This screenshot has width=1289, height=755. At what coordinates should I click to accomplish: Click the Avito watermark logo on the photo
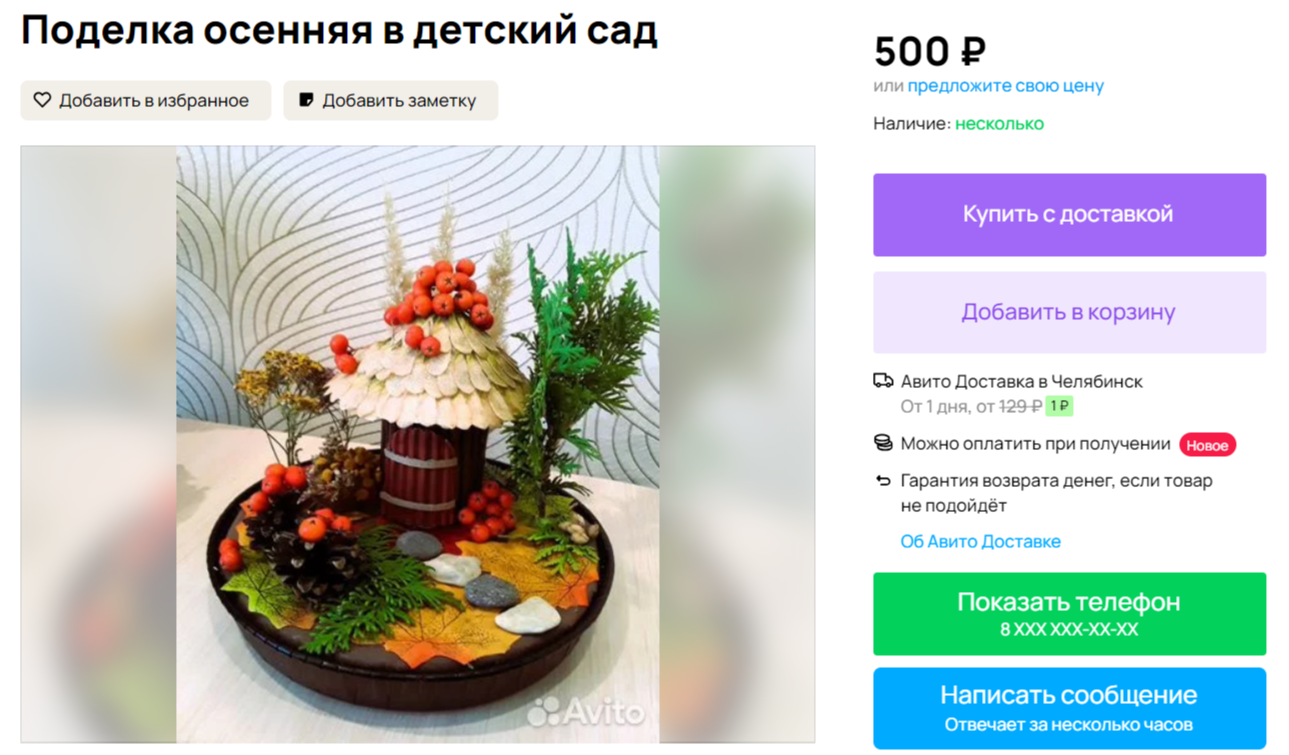585,712
